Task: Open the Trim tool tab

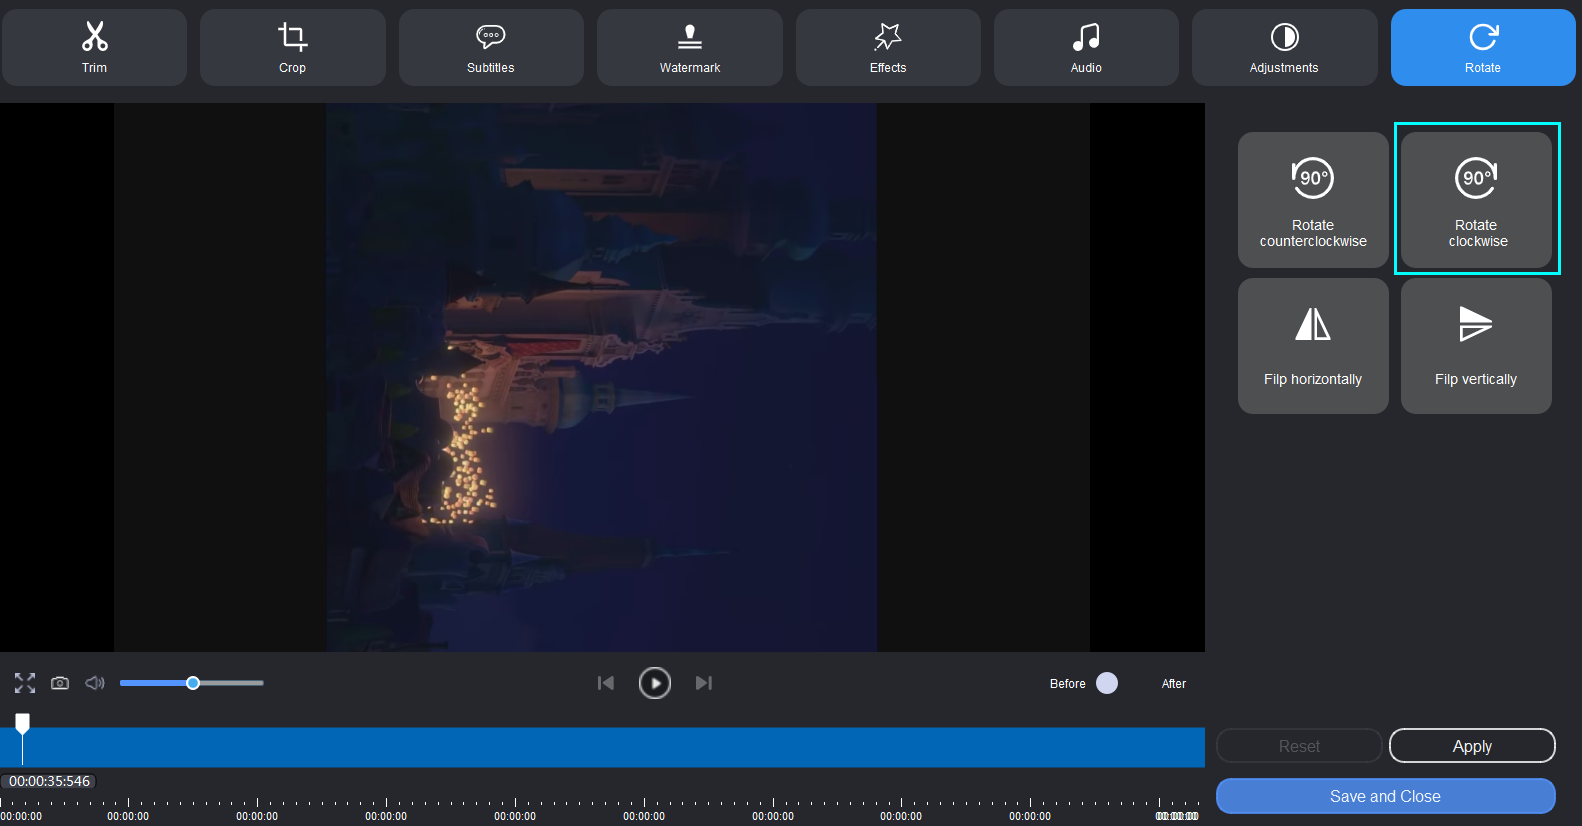Action: pos(94,47)
